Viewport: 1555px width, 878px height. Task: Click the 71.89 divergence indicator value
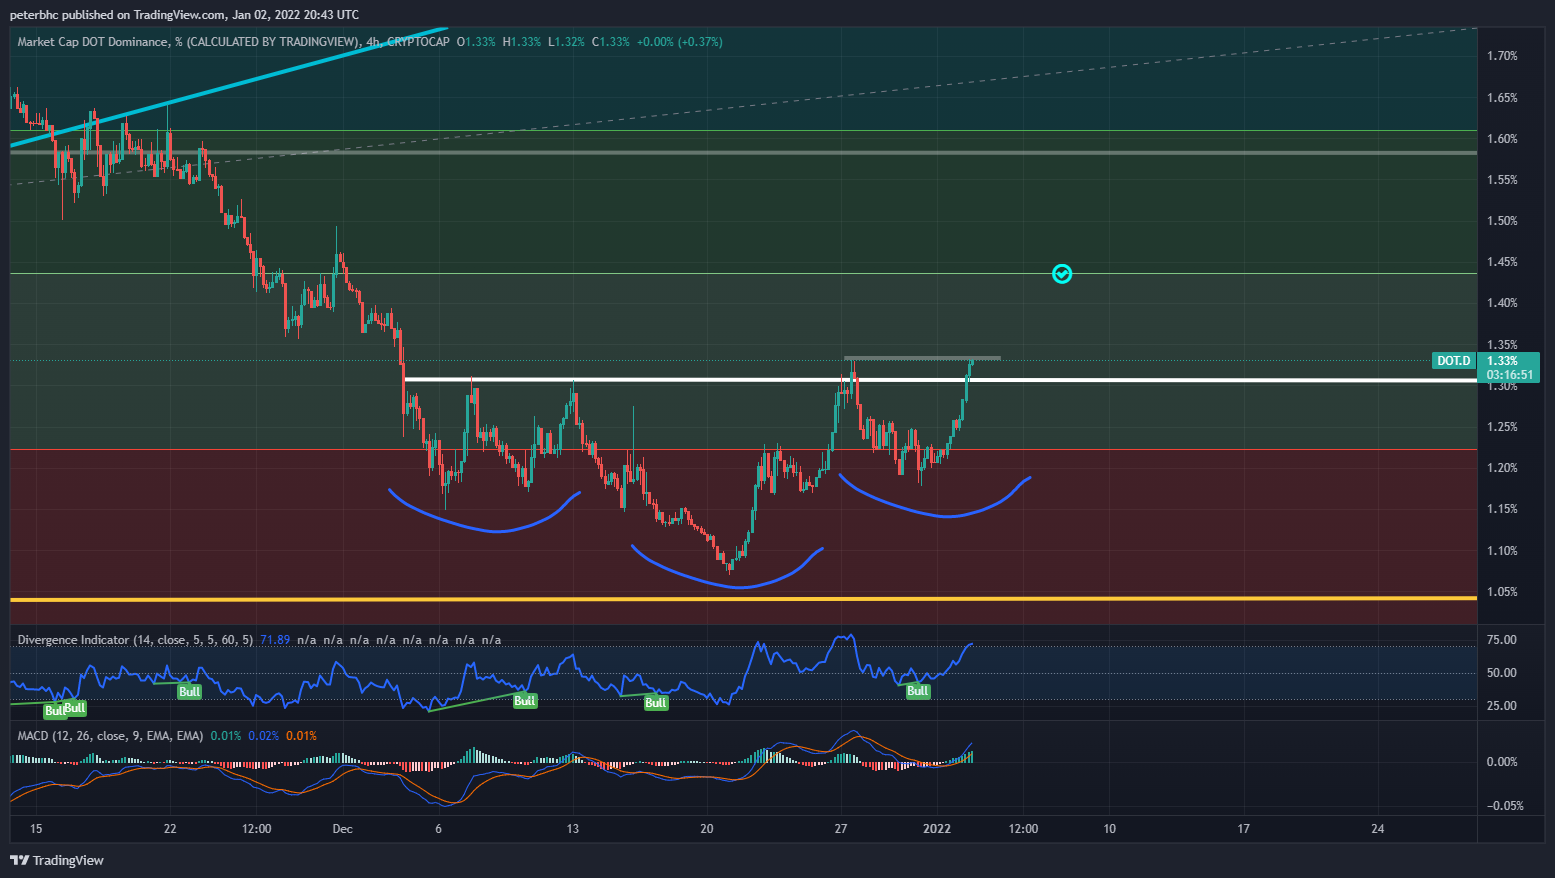click(x=275, y=640)
